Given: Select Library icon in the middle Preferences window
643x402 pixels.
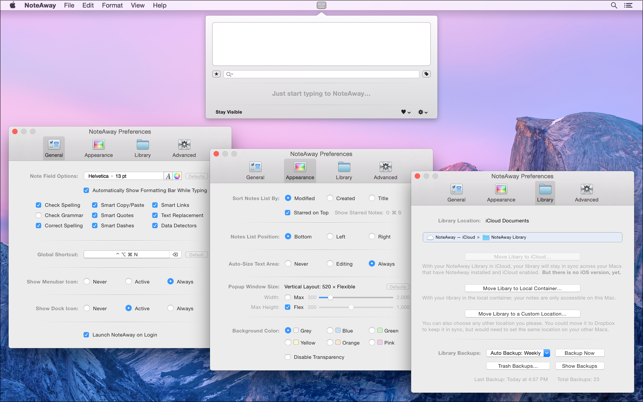Looking at the screenshot, I should click(x=344, y=170).
